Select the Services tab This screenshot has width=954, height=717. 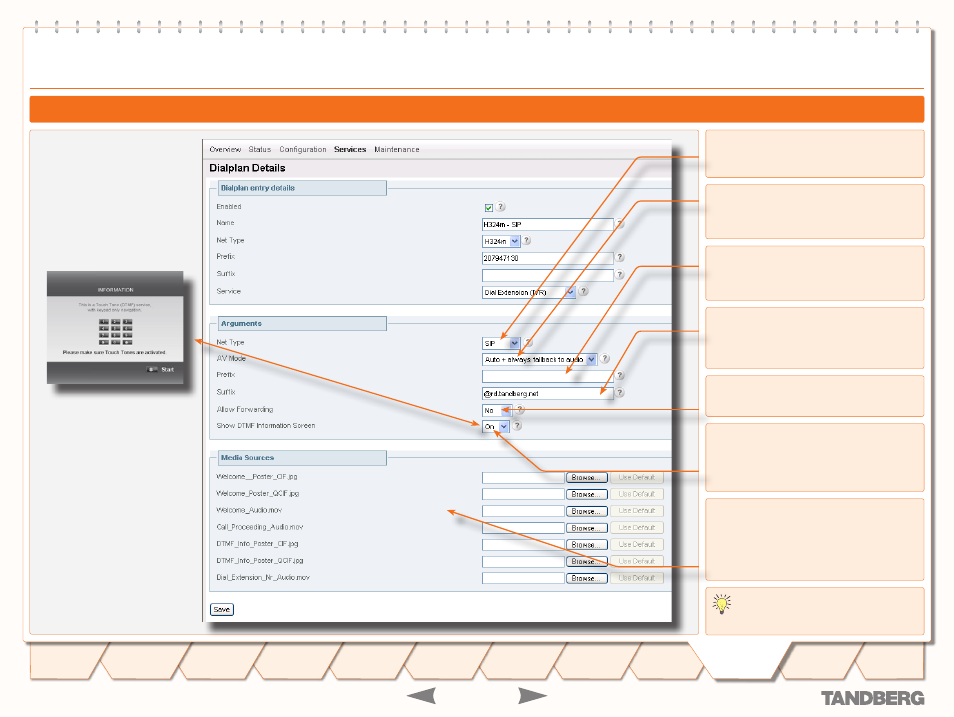click(350, 150)
